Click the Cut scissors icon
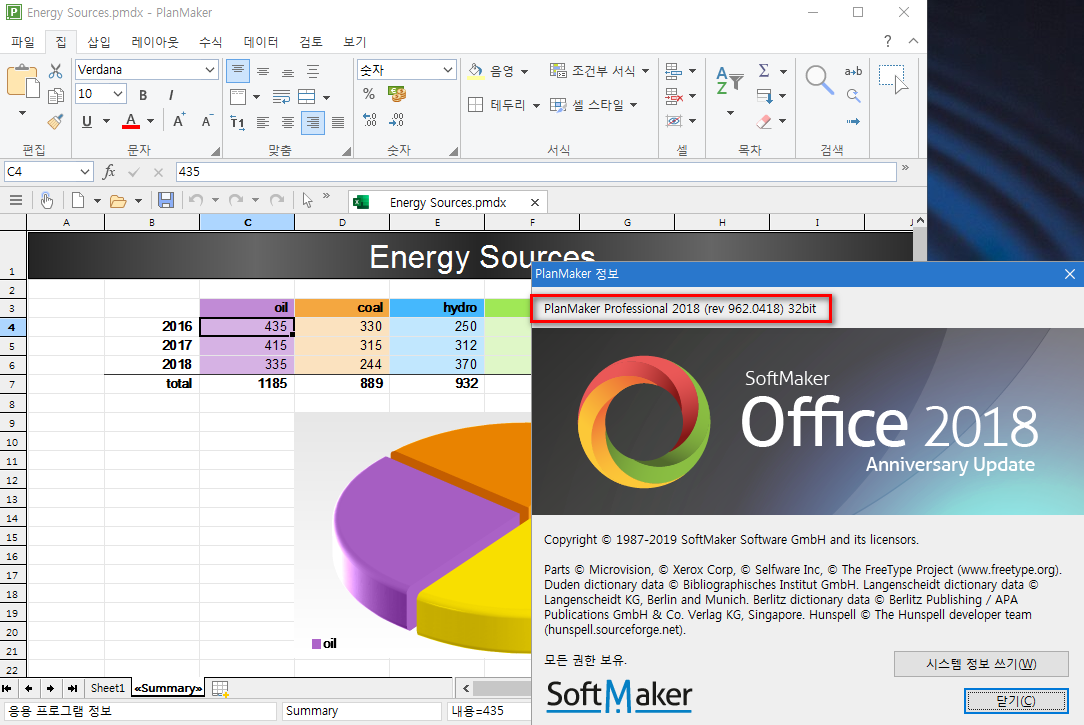This screenshot has height=725, width=1084. coord(55,71)
